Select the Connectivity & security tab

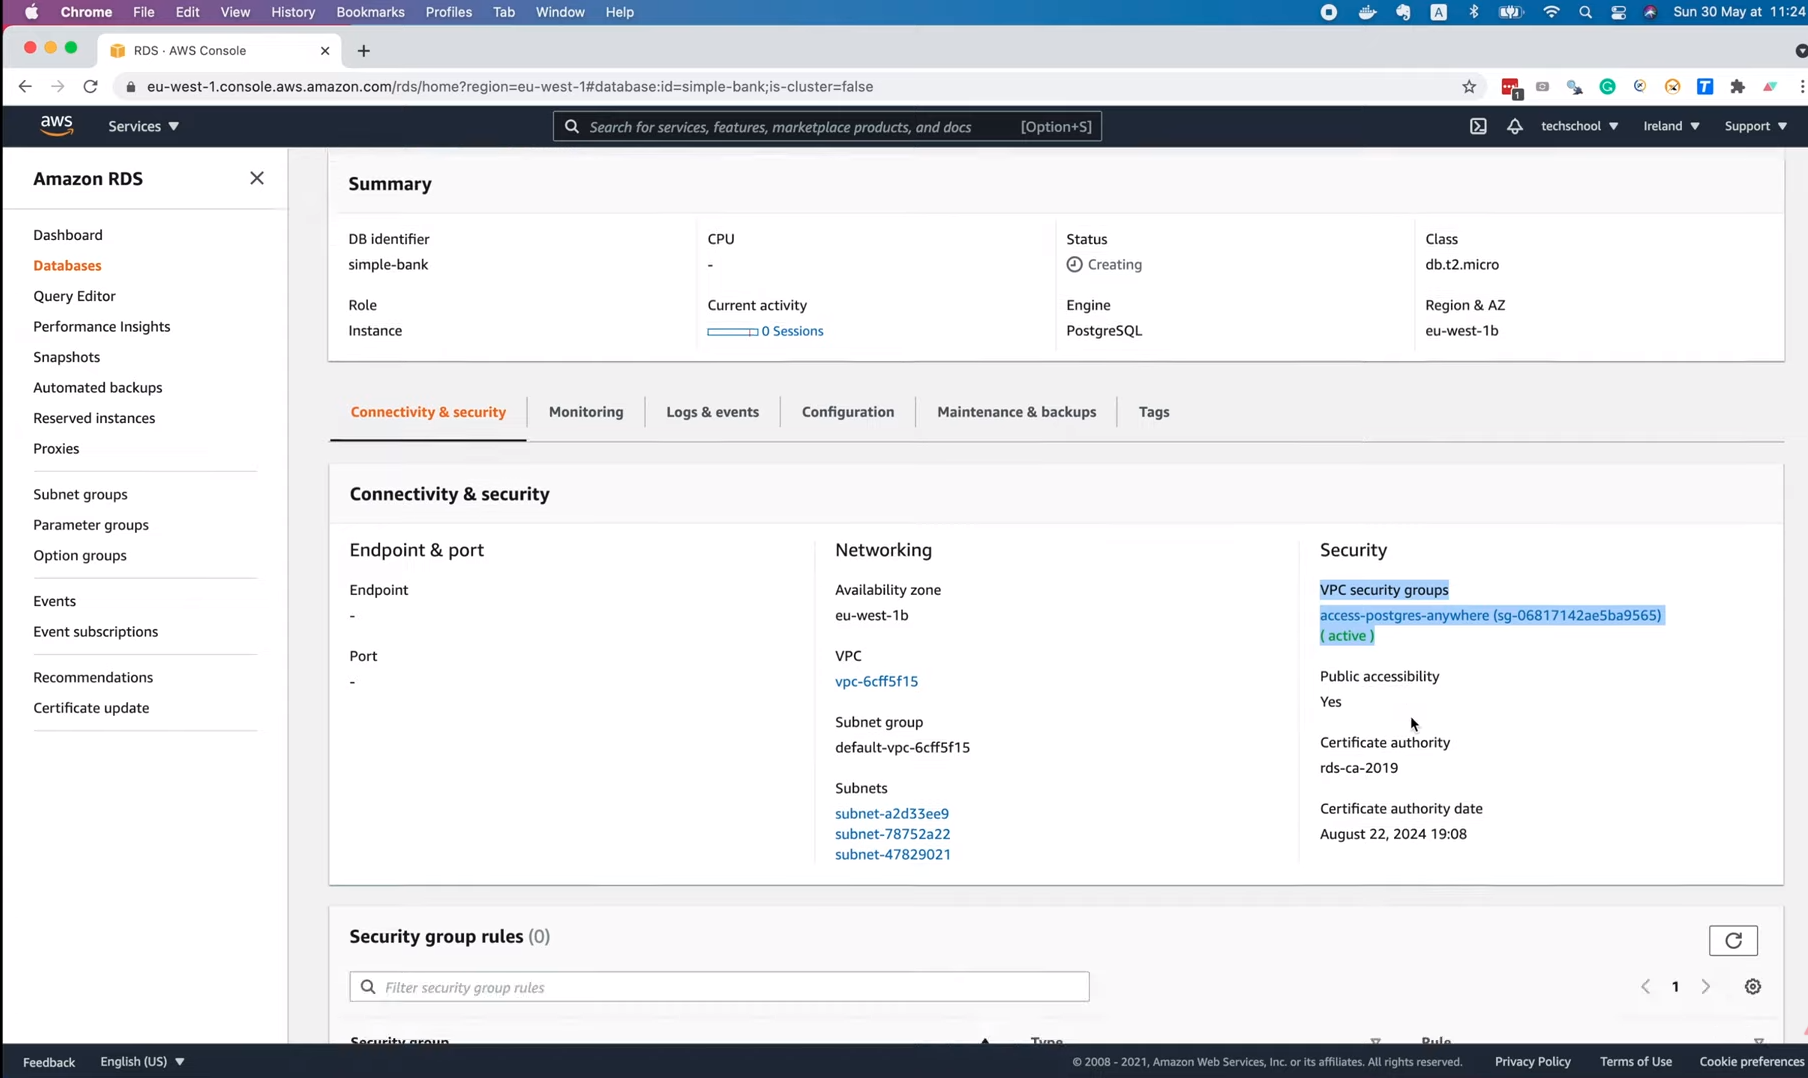(428, 412)
